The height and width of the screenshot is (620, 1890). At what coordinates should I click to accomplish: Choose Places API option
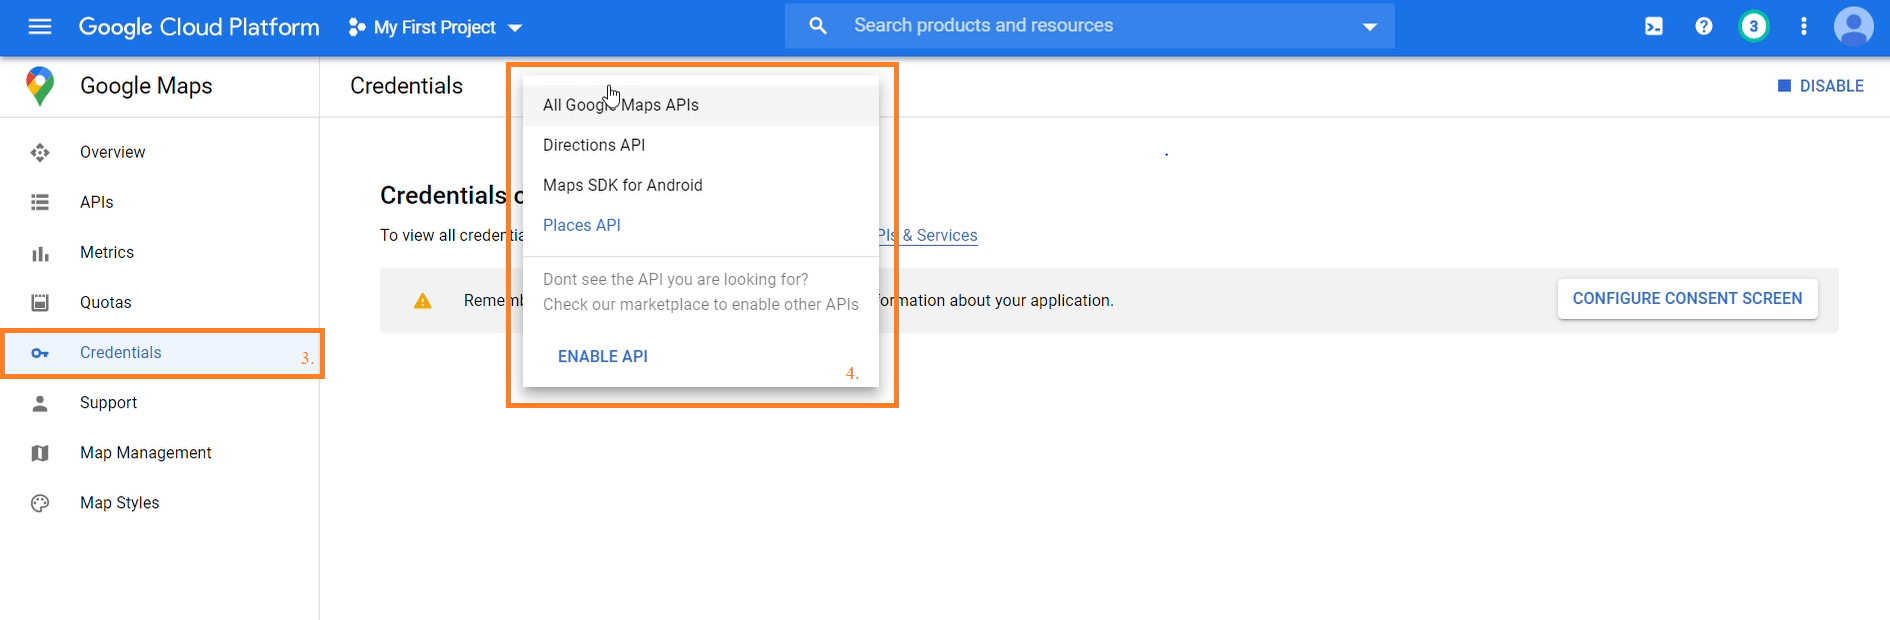point(701,225)
